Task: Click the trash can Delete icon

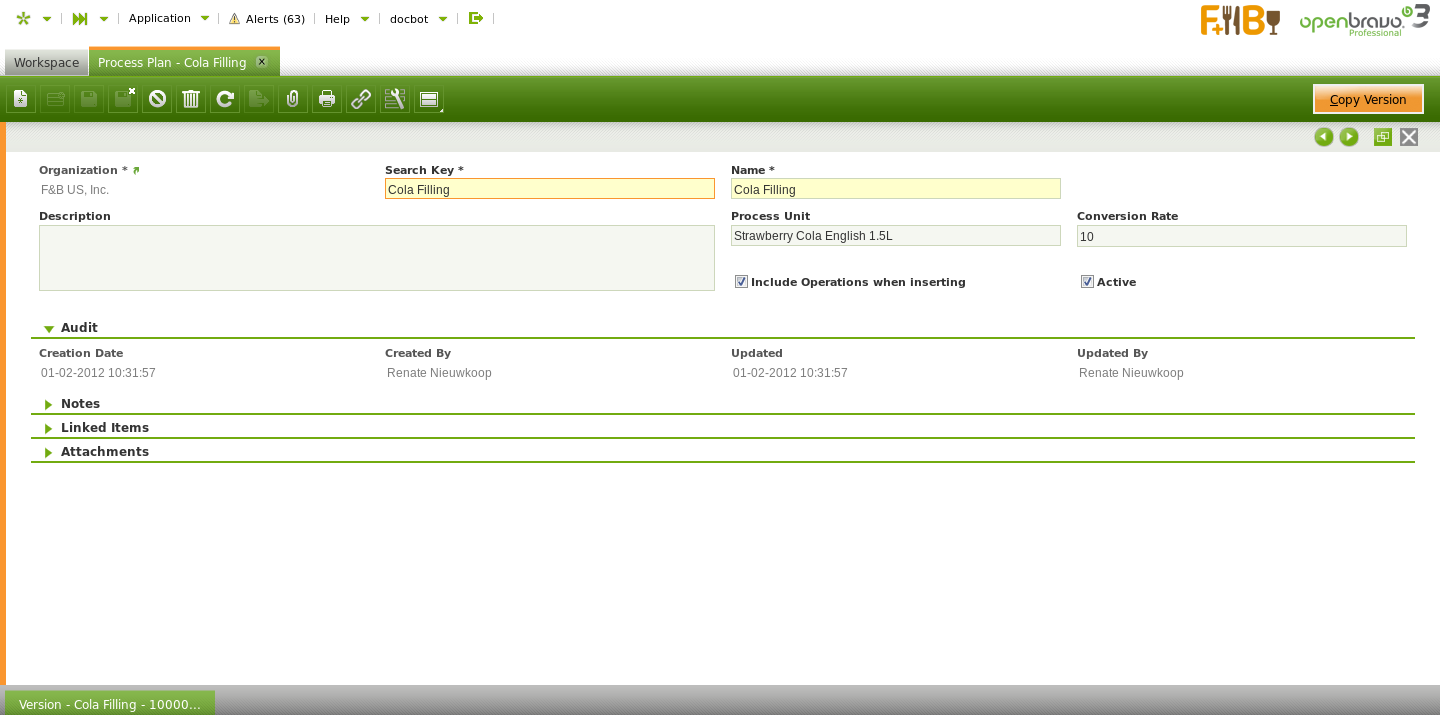Action: point(191,99)
